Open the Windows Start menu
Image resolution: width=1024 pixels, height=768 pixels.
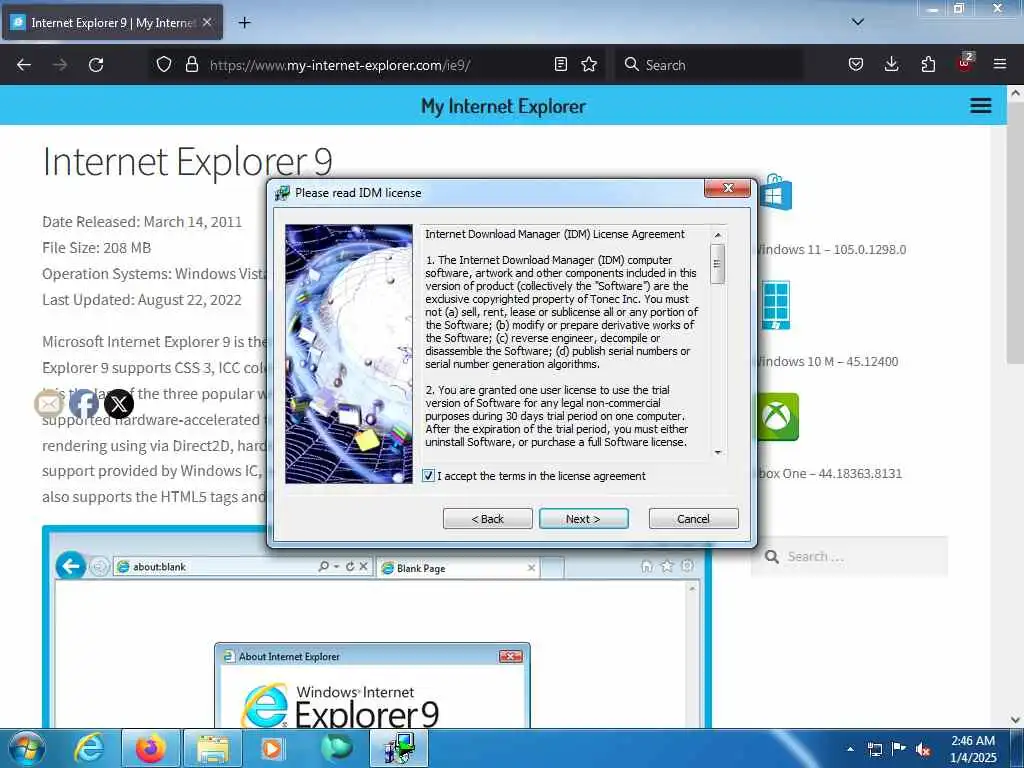click(26, 748)
